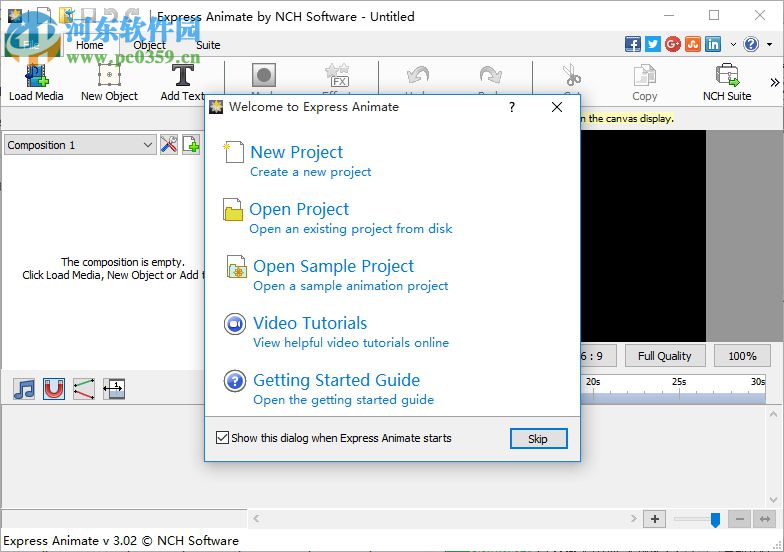Click the timeline scroll right arrow
Viewport: 784px width, 552px height.
634,518
